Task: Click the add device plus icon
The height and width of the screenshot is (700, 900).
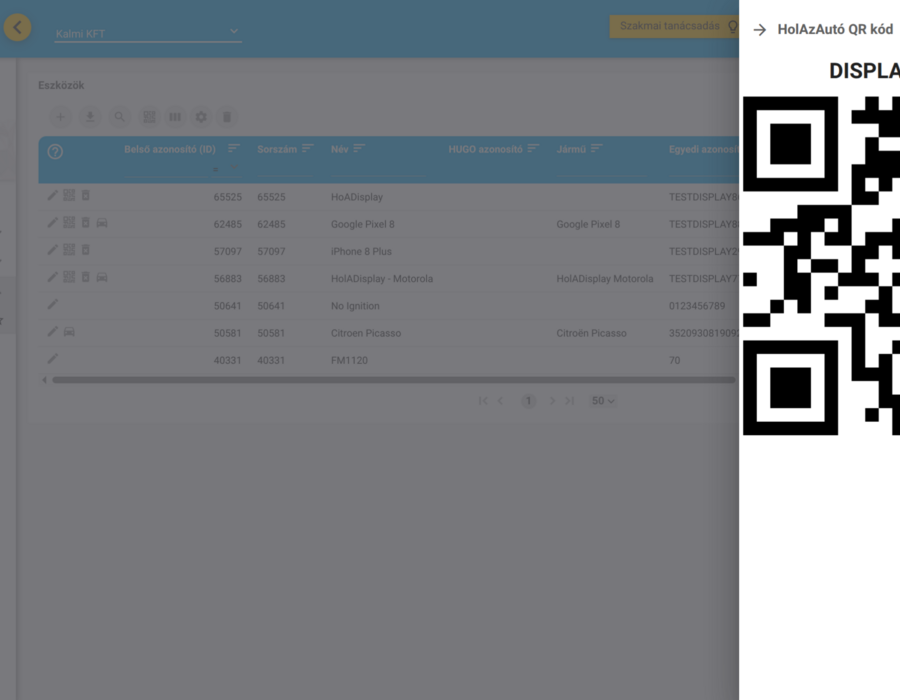Action: pos(60,117)
